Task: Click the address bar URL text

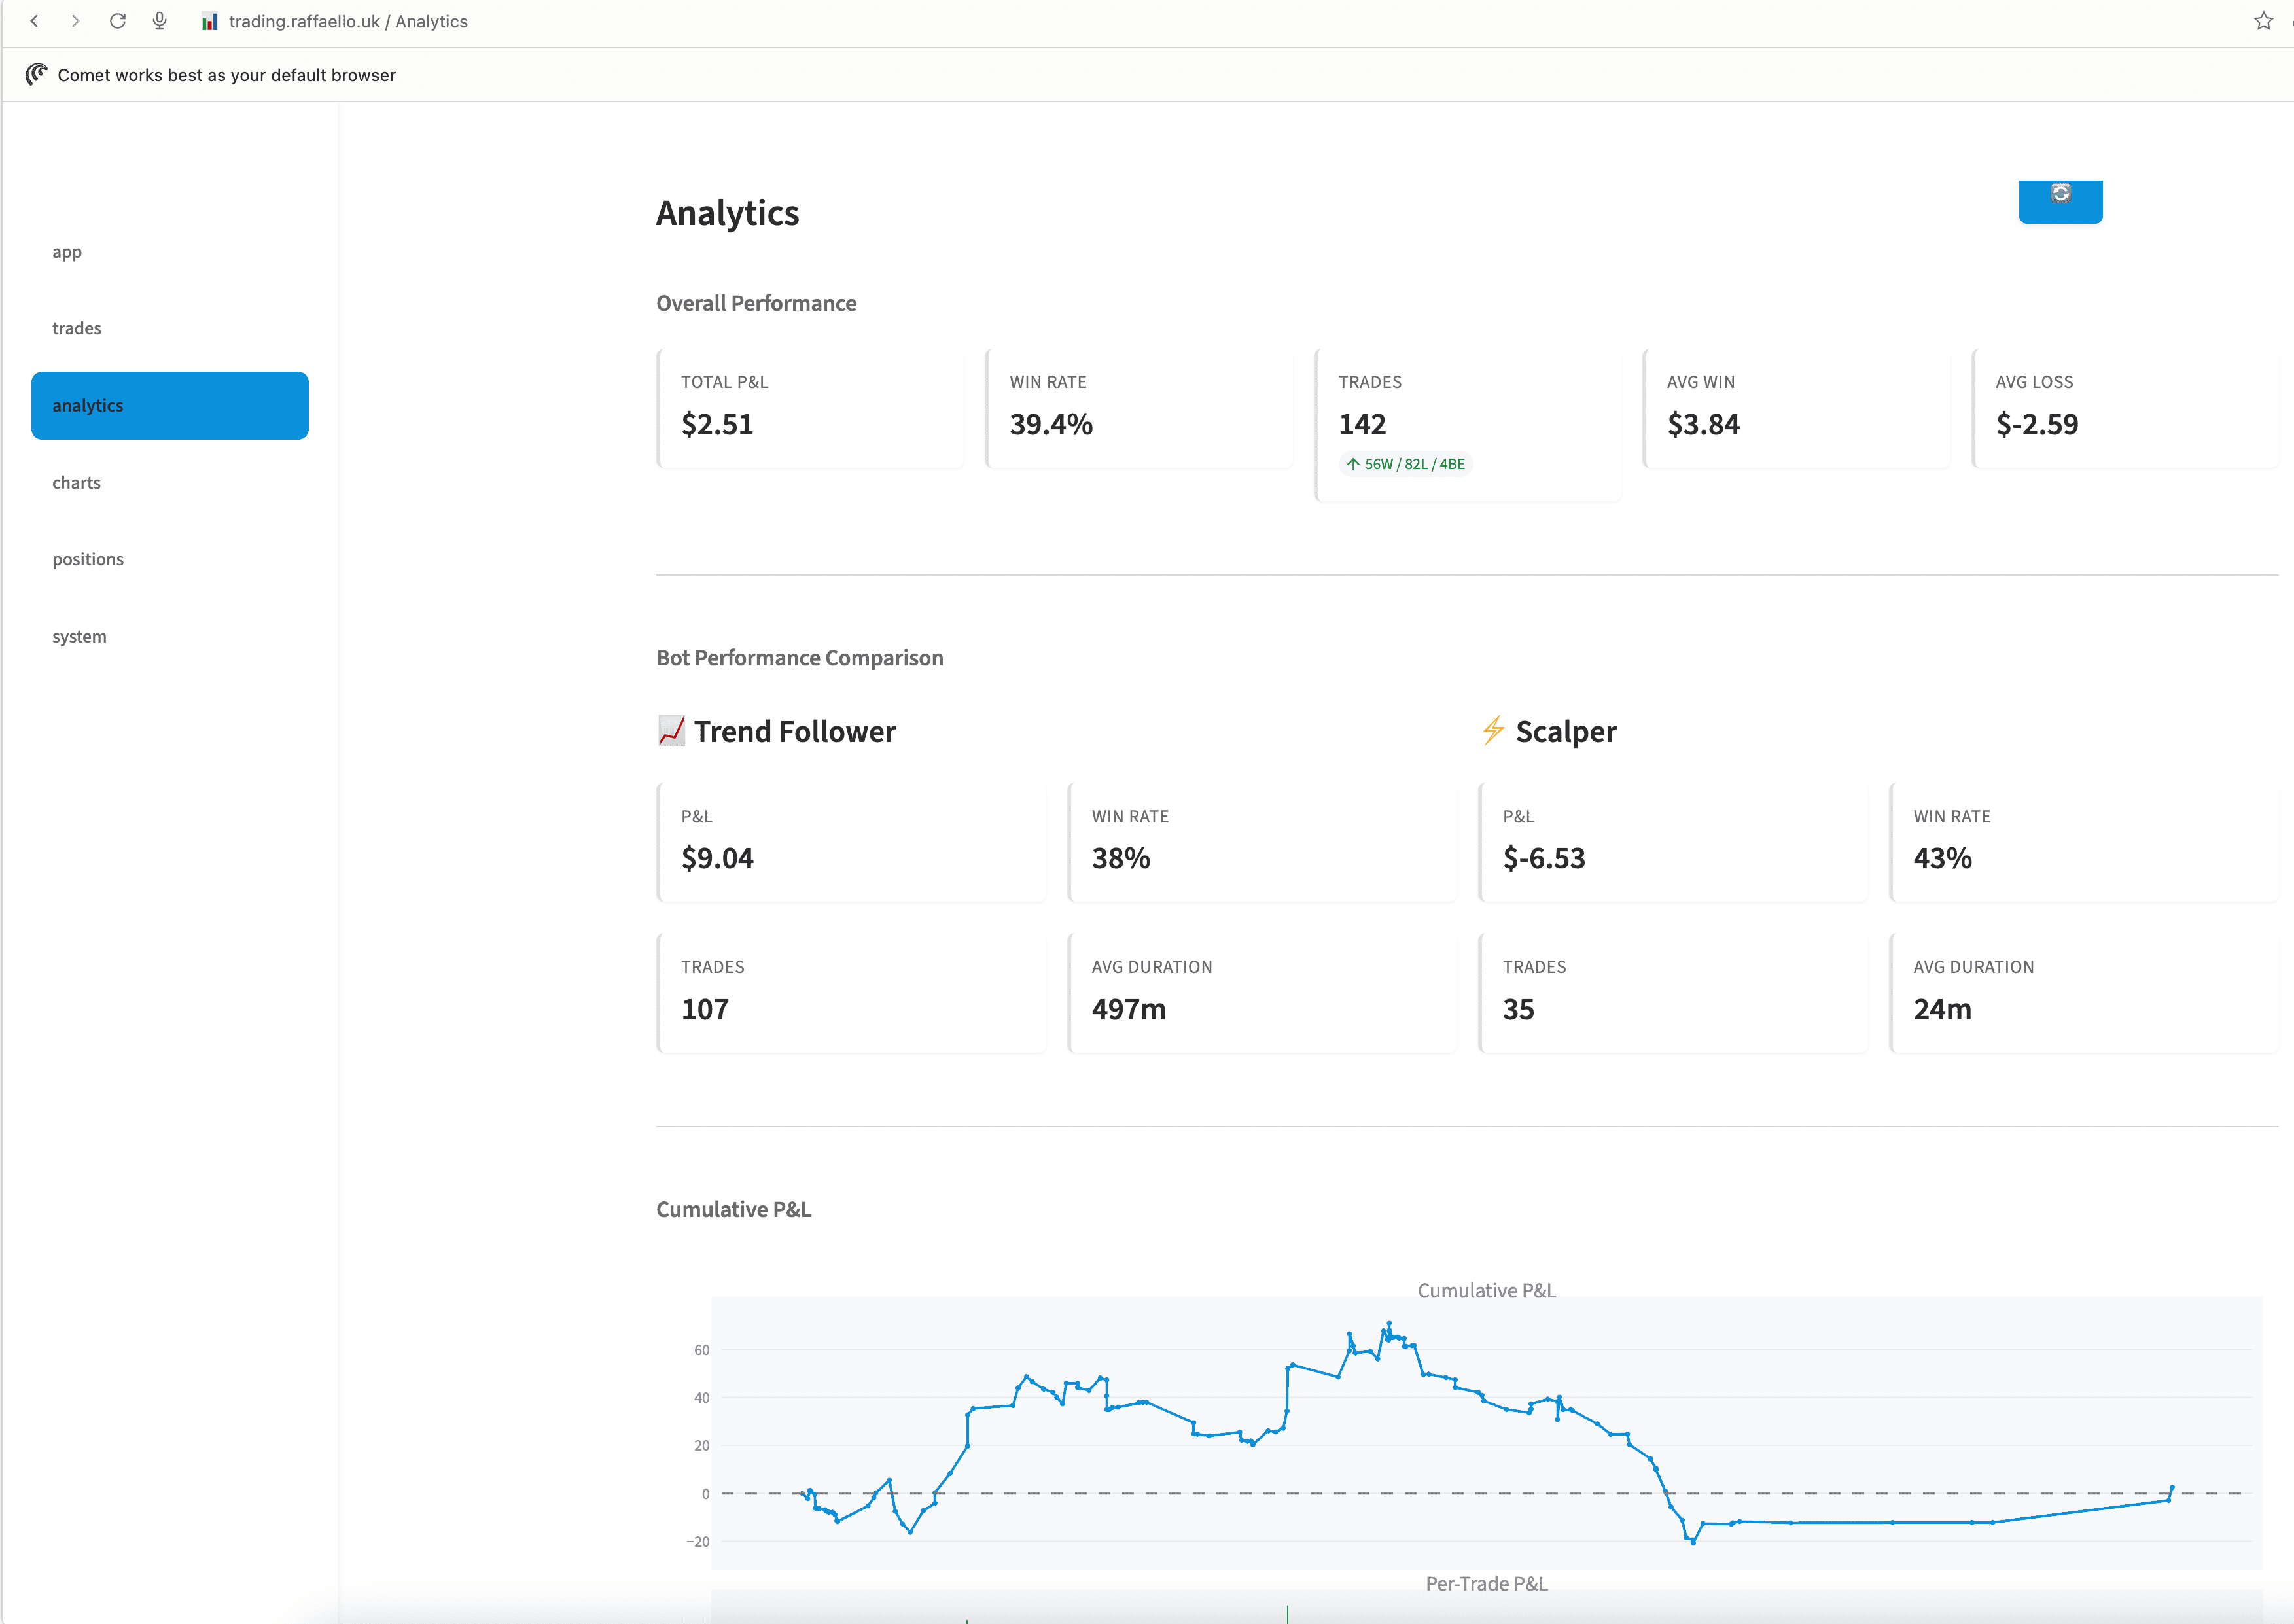Action: tap(348, 21)
